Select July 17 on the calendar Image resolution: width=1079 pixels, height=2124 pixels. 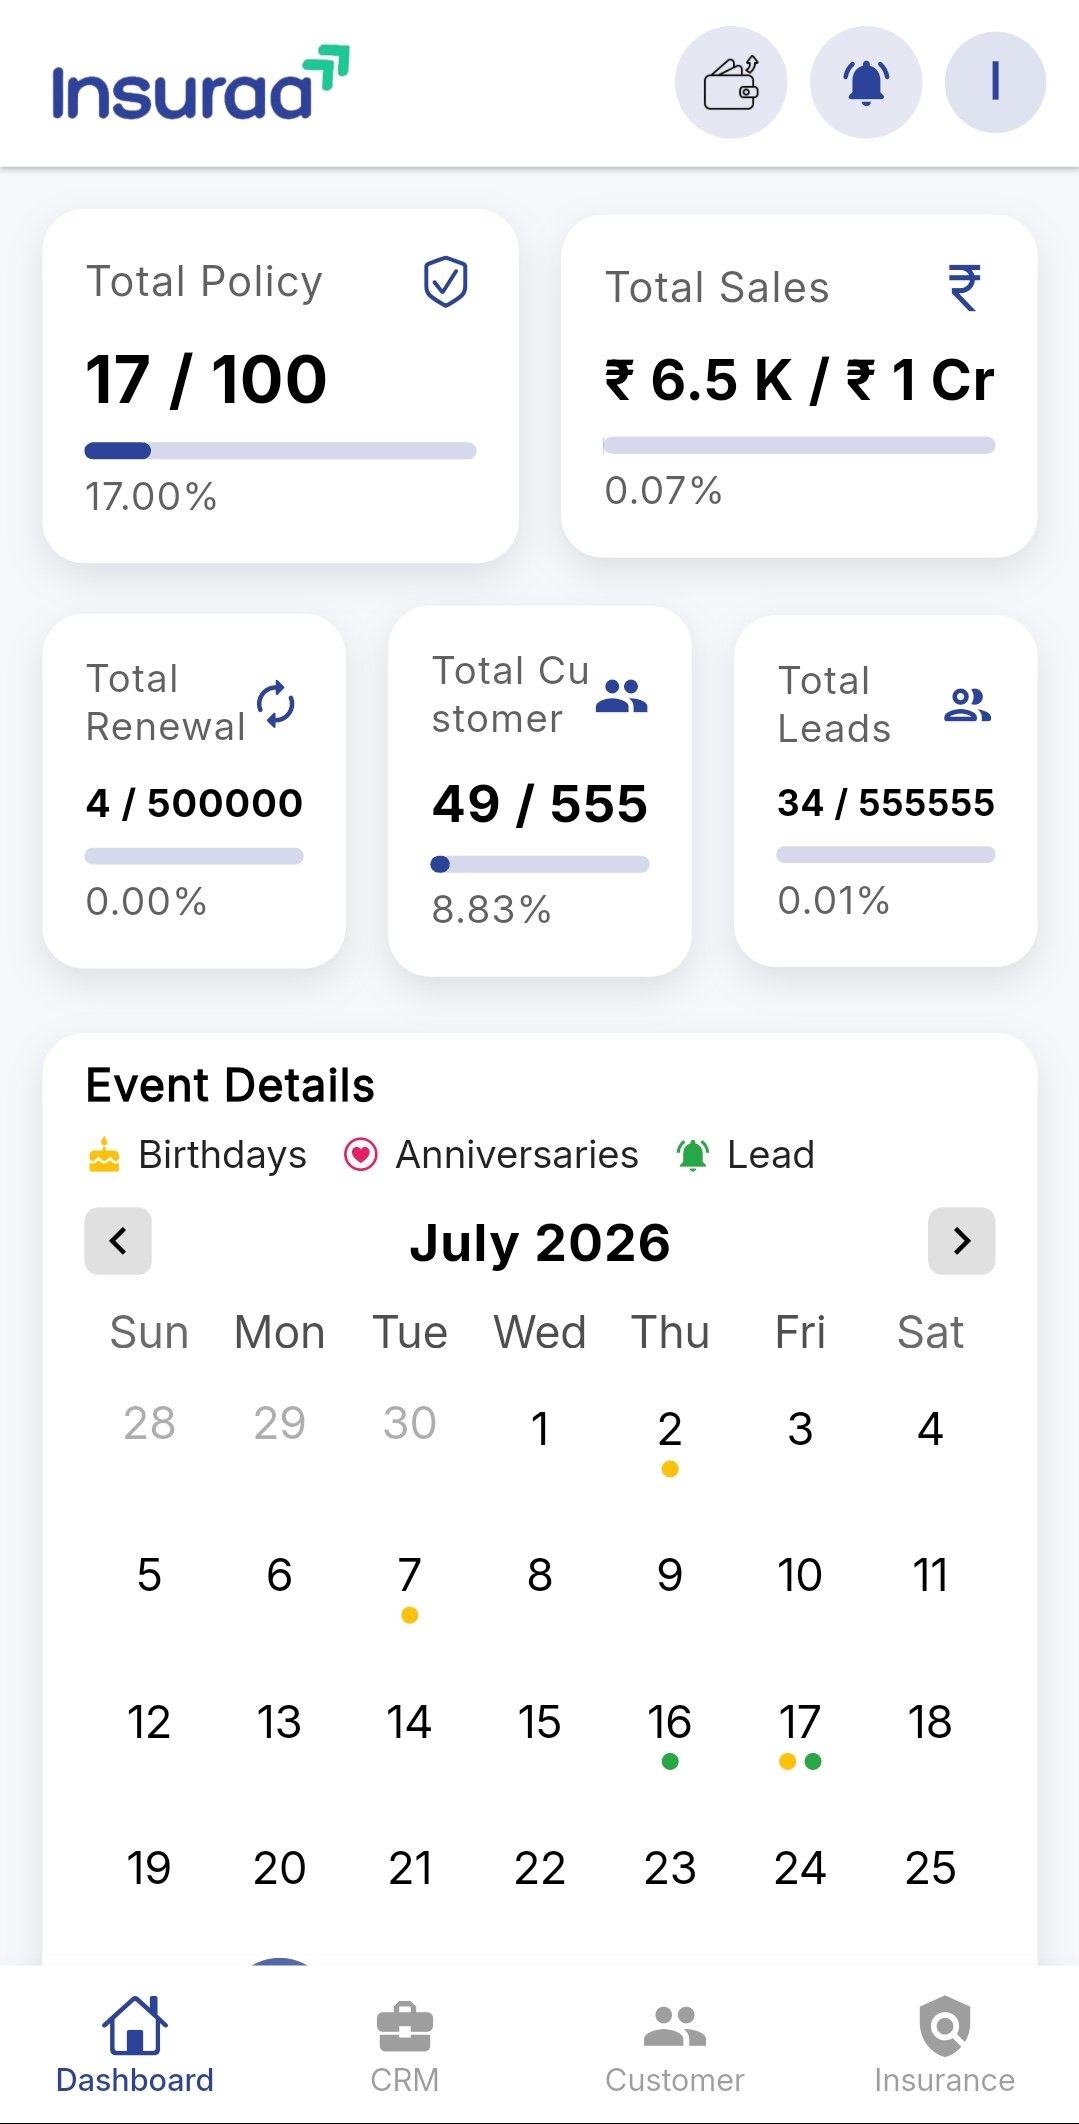(800, 1731)
